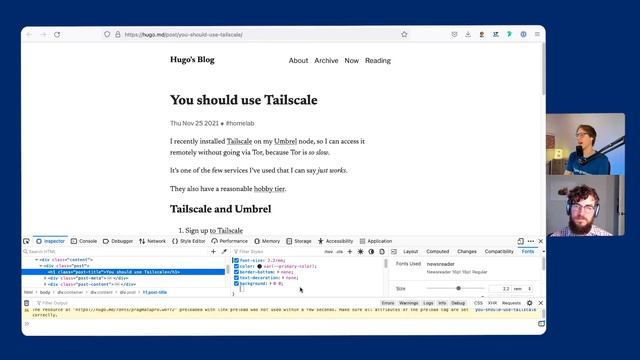Toggle the console multi-line editor icon
640x360 pixels.
[x=541, y=324]
